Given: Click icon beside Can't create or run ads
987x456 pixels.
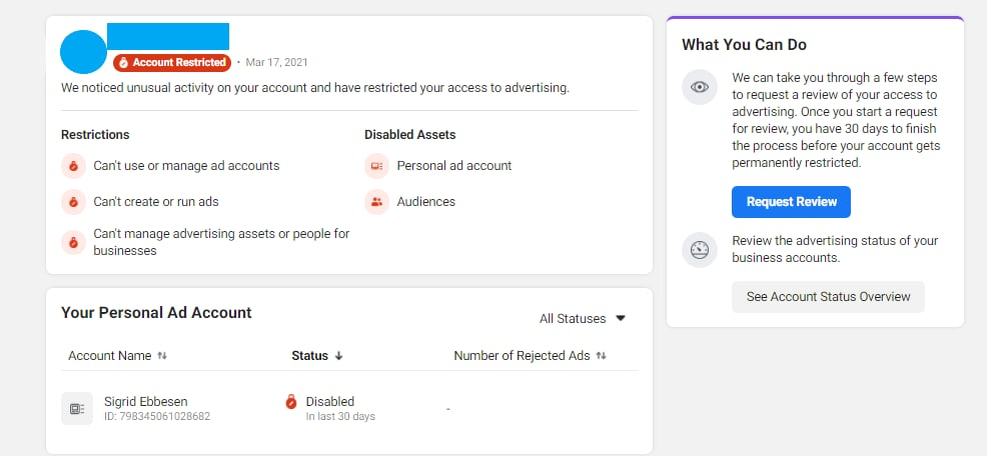Looking at the screenshot, I should 73,202.
